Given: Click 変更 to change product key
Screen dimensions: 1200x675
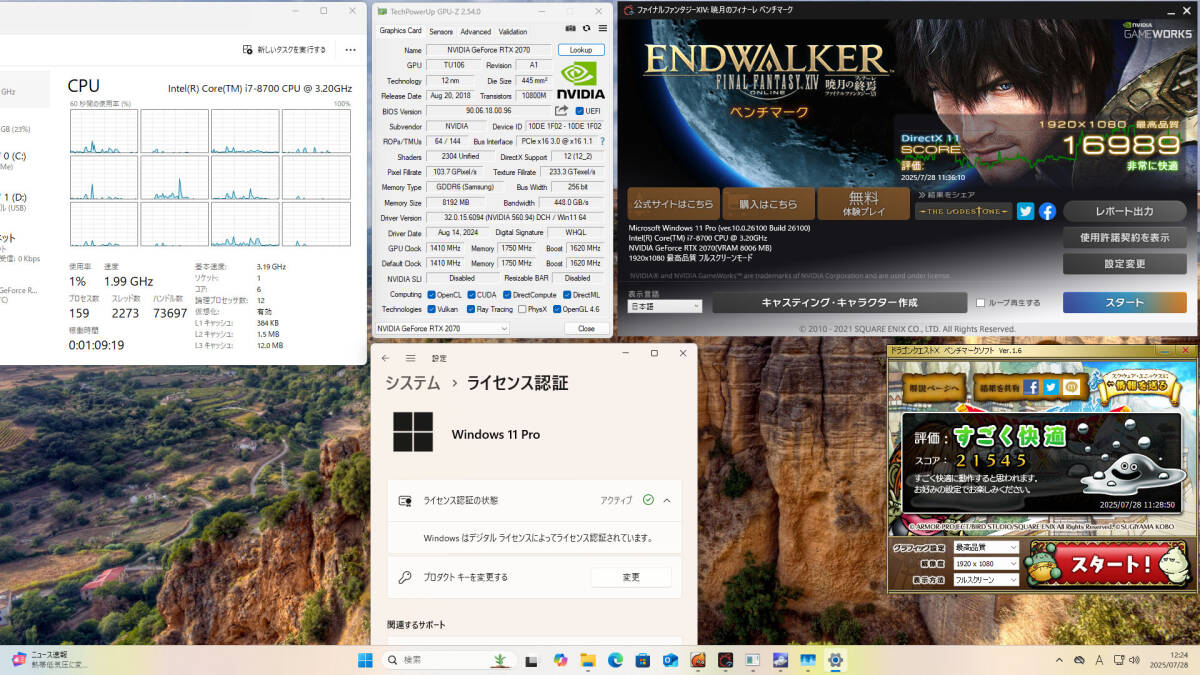Looking at the screenshot, I should coord(631,577).
